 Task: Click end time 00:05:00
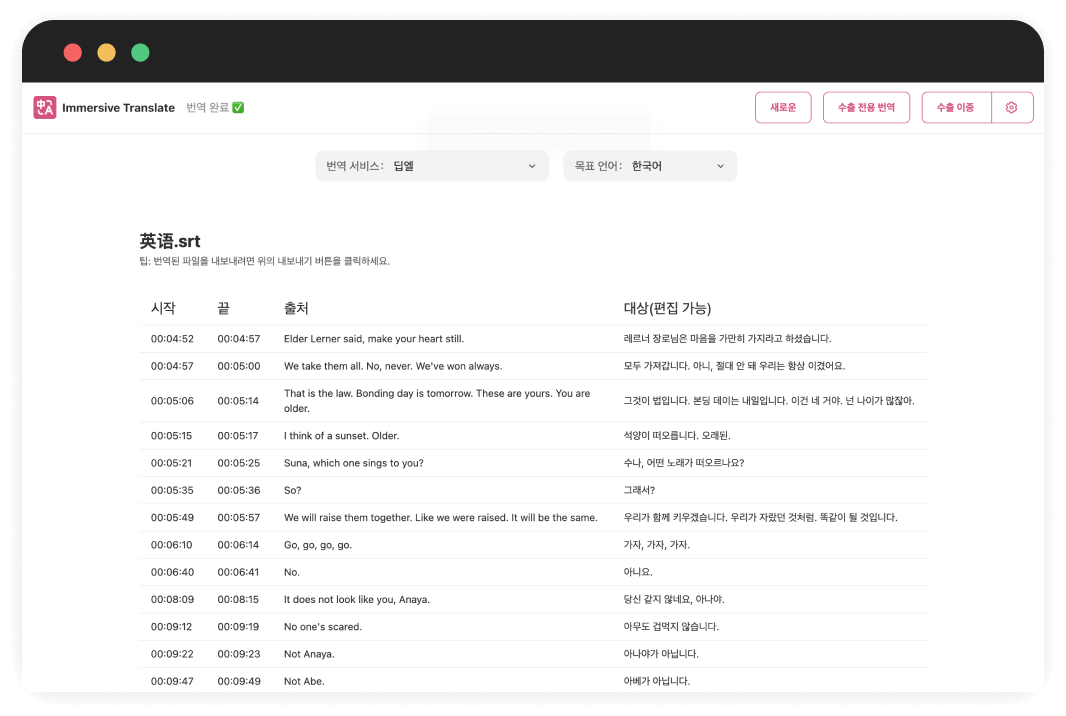[239, 366]
